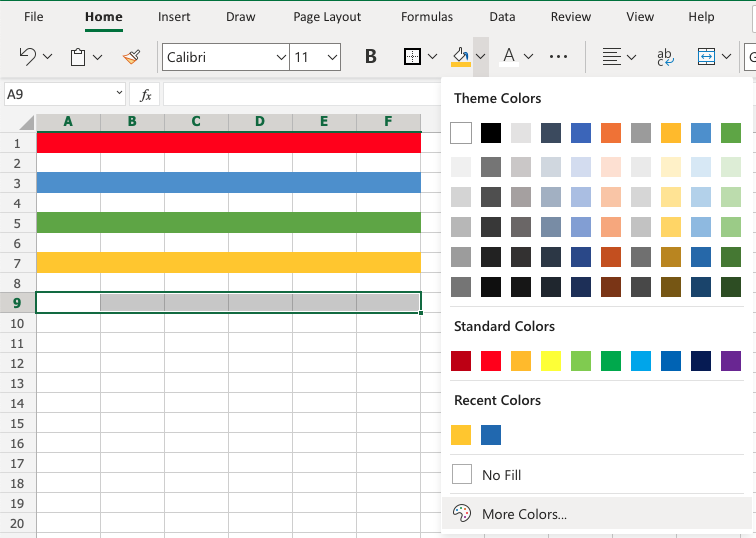Open the More Options ellipsis in toolbar

[559, 57]
